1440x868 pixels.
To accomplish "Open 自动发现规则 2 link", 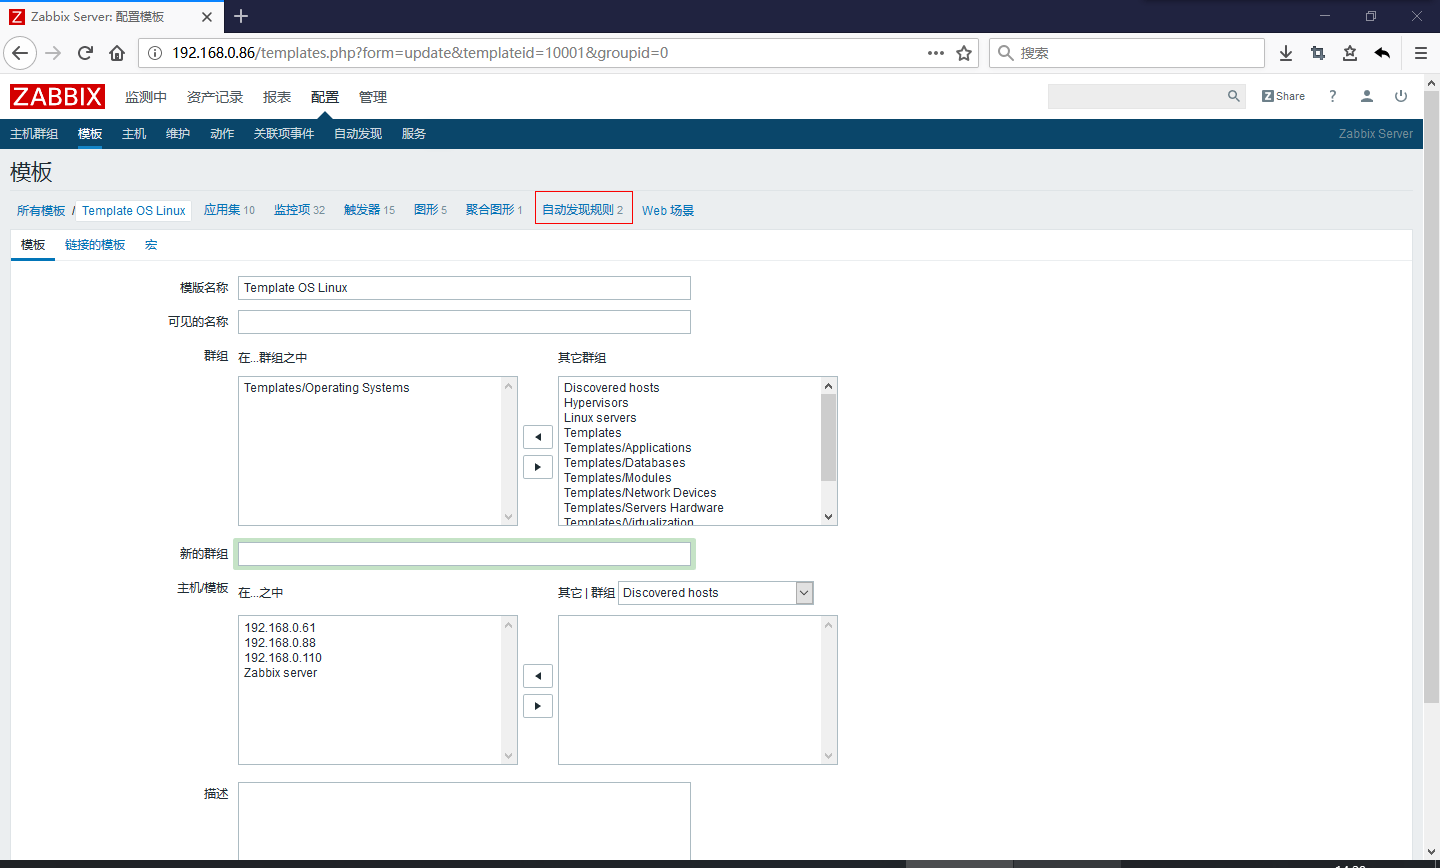I will [x=583, y=210].
